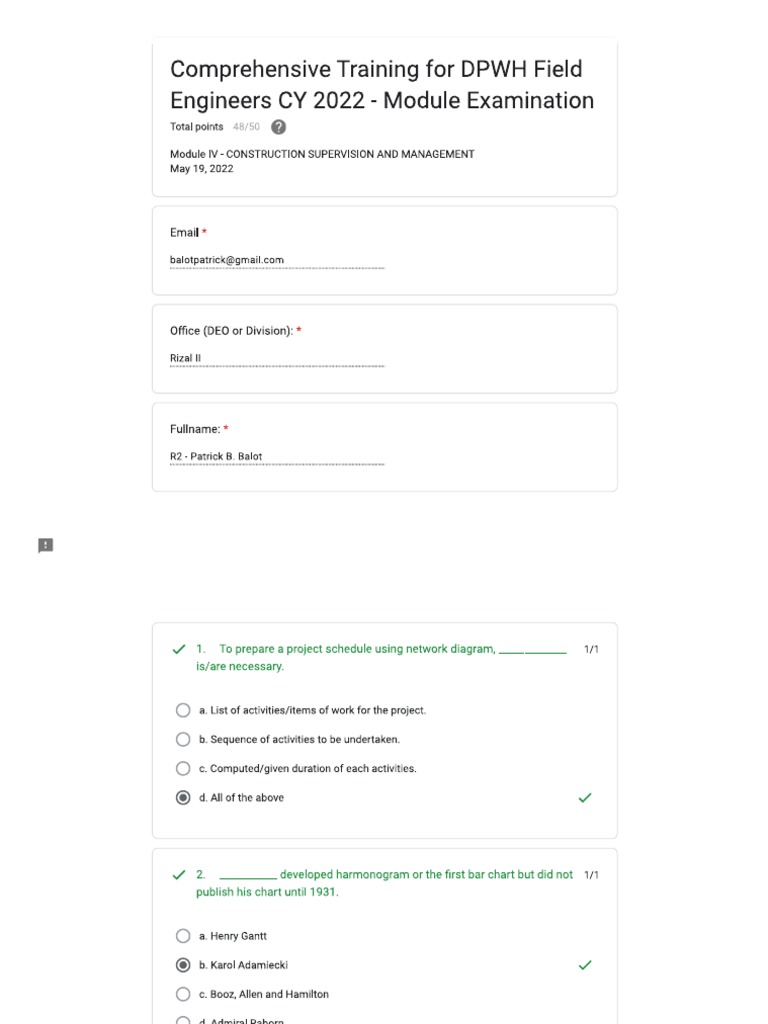Viewport: 768px width, 1024px height.
Task: Click the report problem icon at left
Action: 45,545
